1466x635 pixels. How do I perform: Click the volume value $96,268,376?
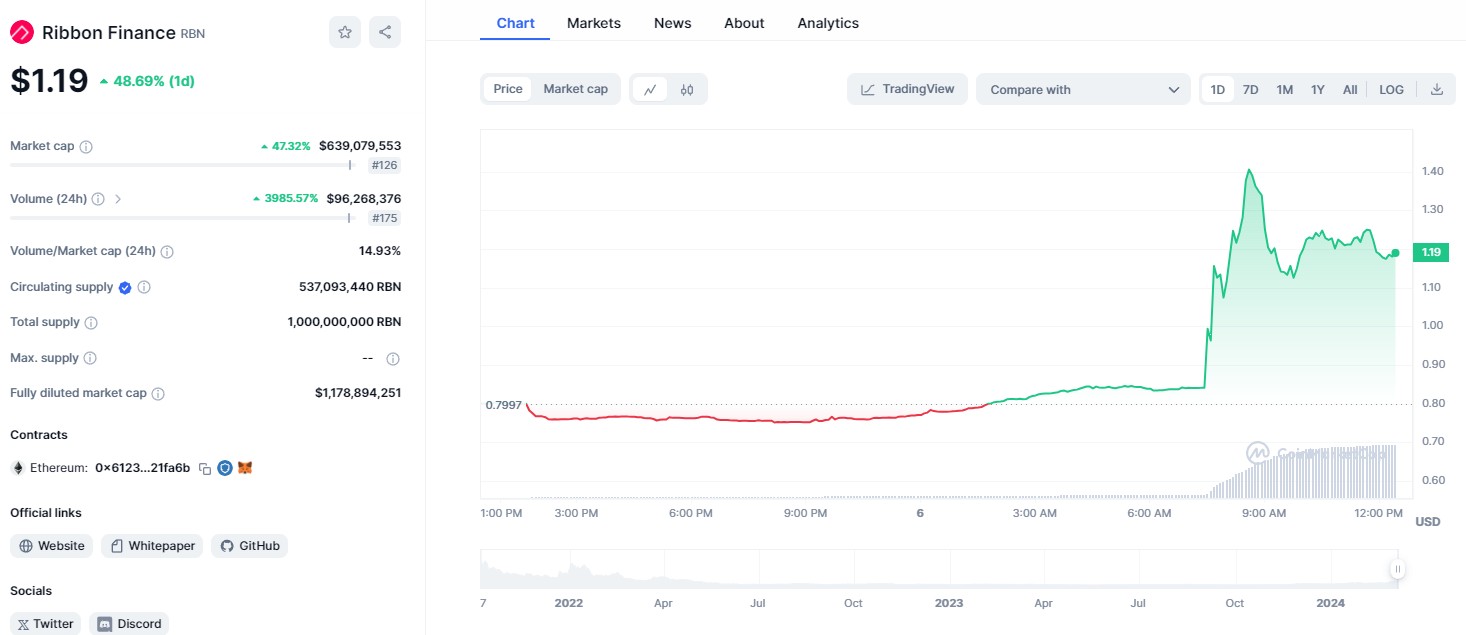(364, 199)
